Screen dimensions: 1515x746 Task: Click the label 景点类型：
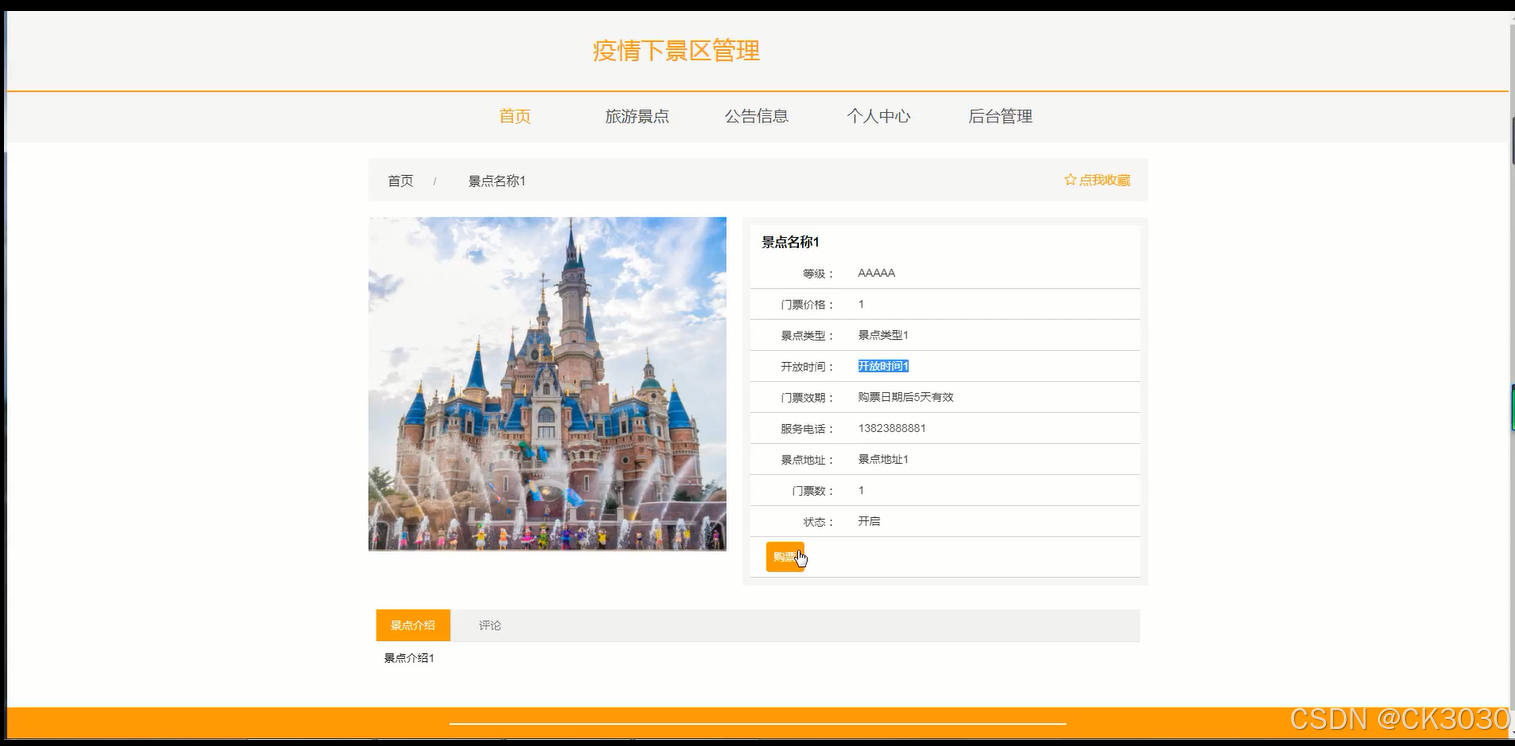(x=808, y=335)
